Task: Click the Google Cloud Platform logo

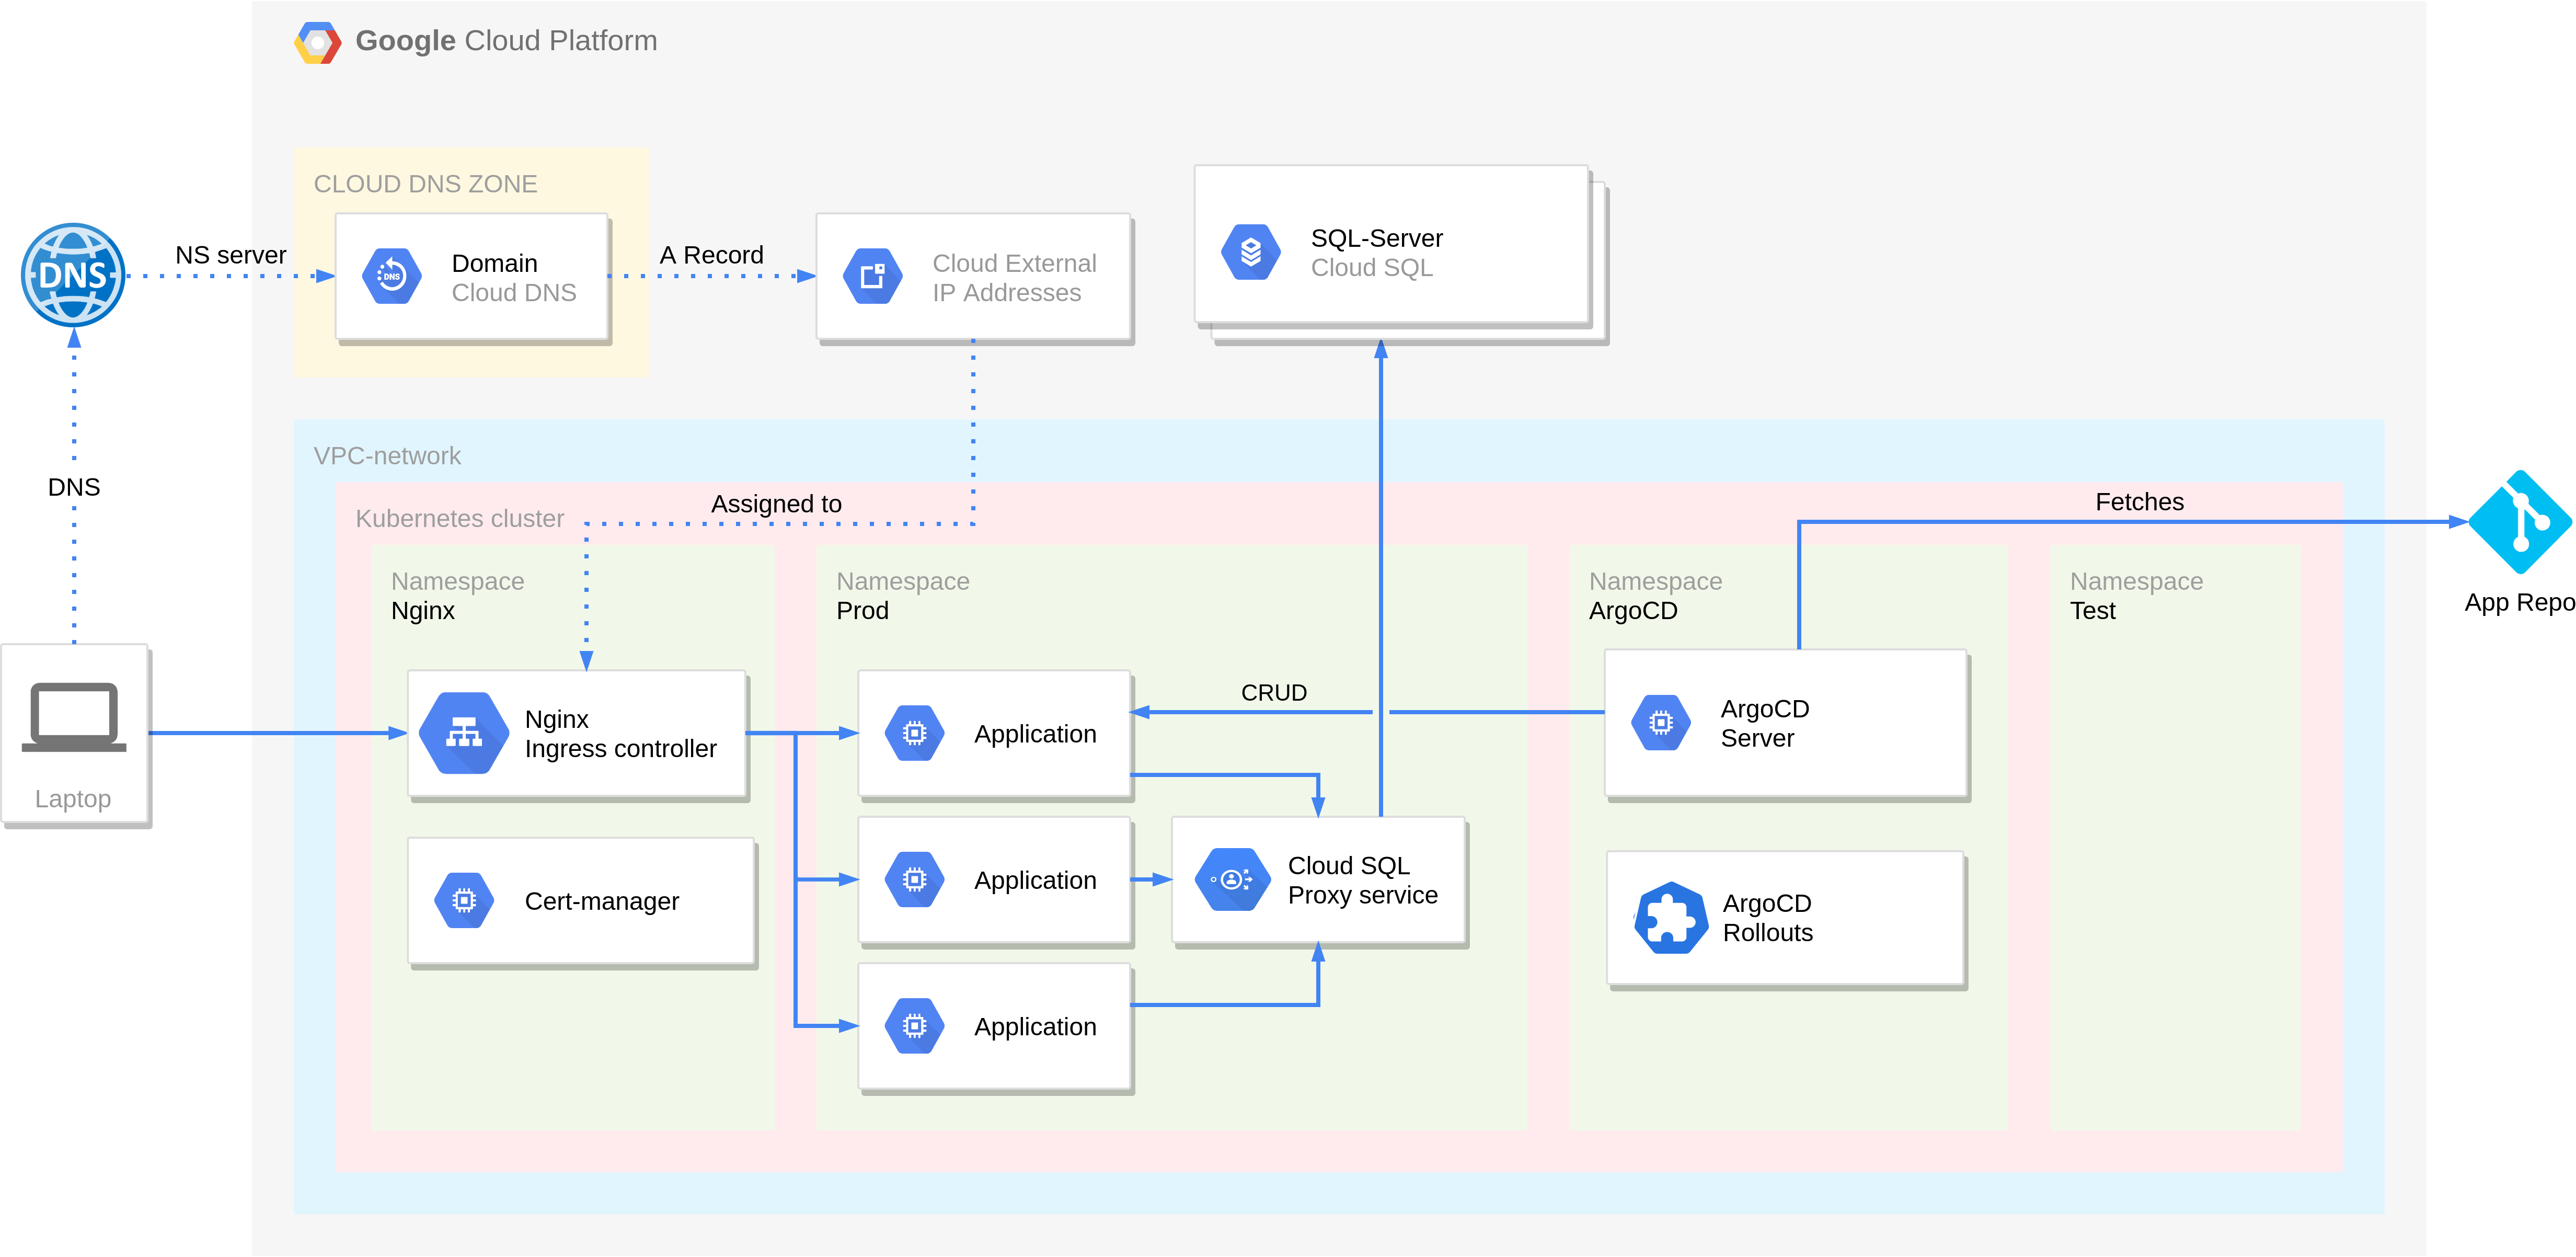Action: pos(317,42)
